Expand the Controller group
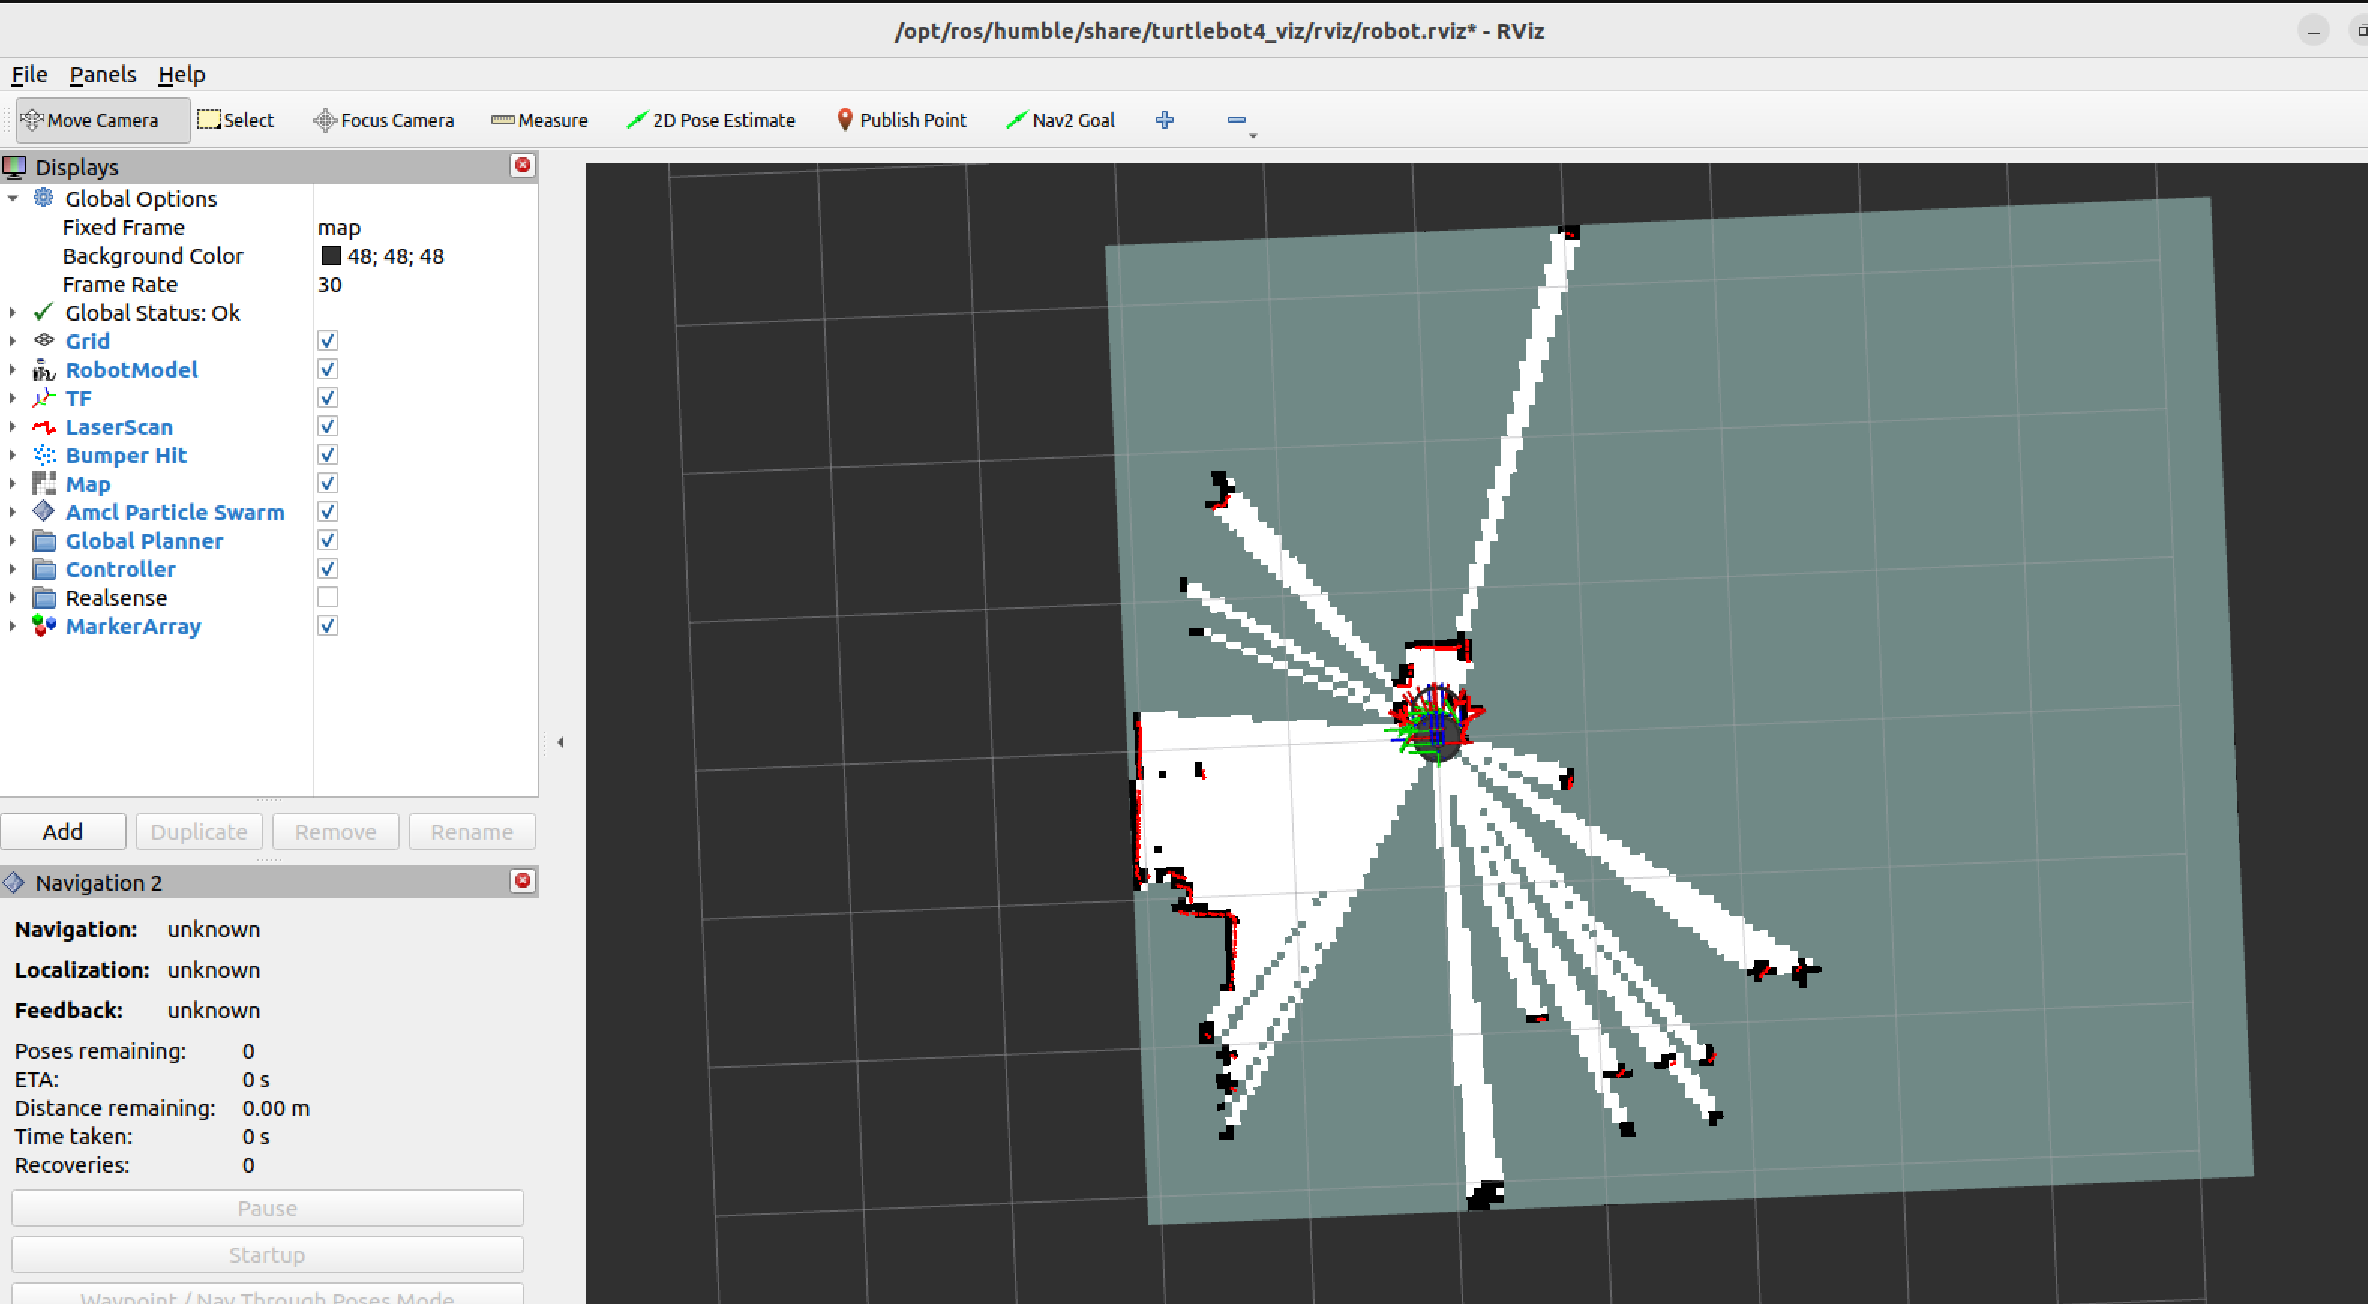 [13, 569]
